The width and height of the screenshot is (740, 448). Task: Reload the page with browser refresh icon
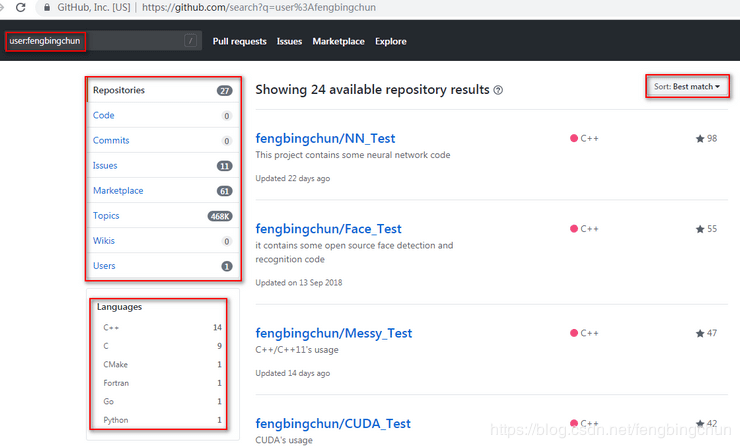[x=21, y=7]
